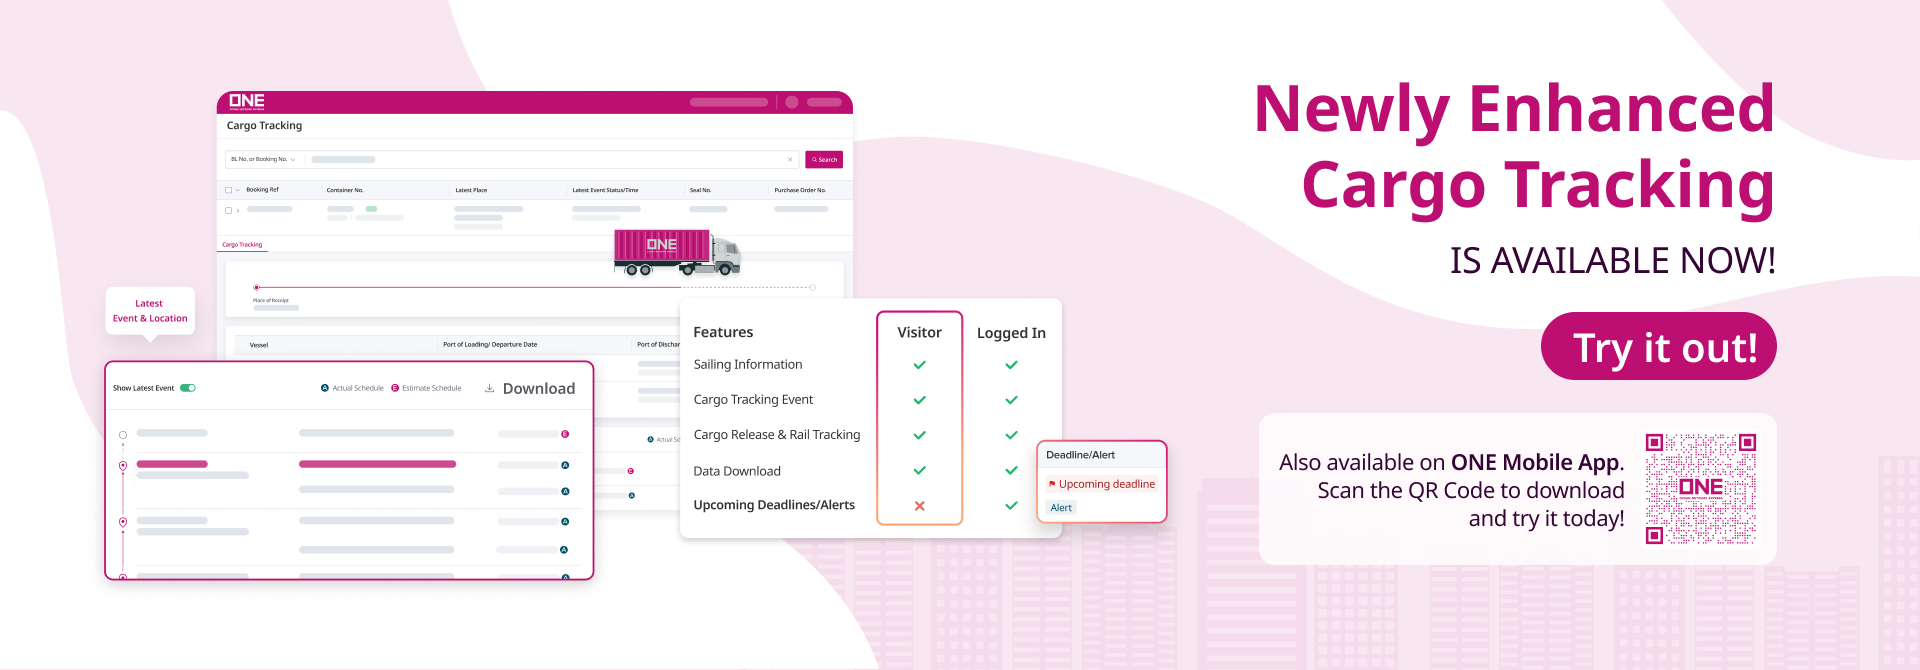Click the Upcoming Deadlines/Alerts feature label

point(774,505)
